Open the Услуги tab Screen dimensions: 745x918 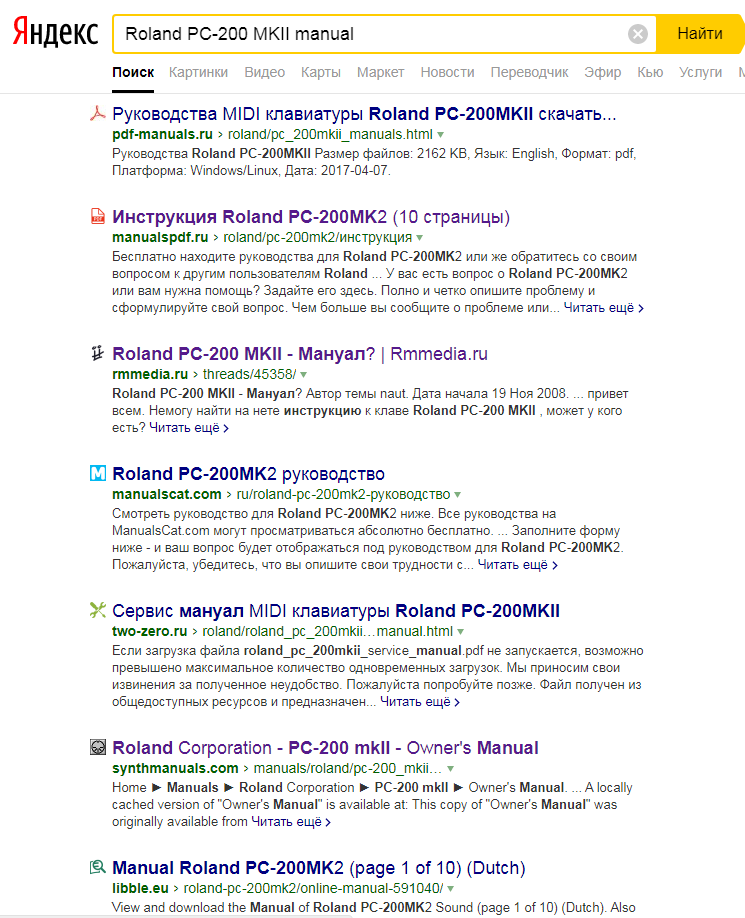click(701, 73)
